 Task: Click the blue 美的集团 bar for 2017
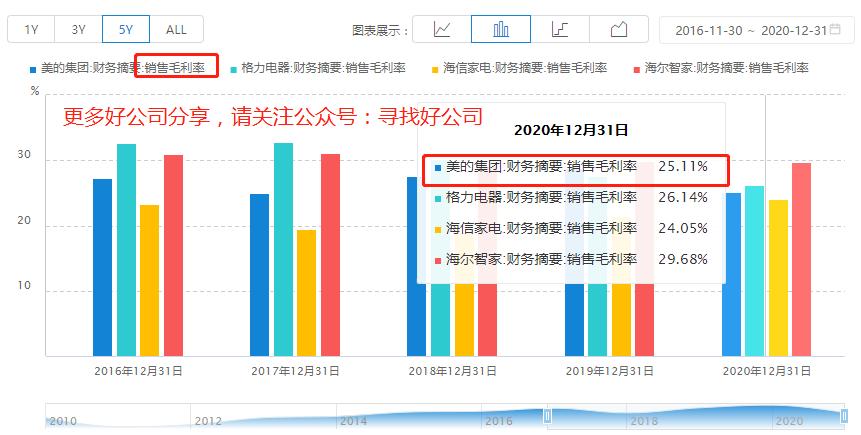[260, 275]
